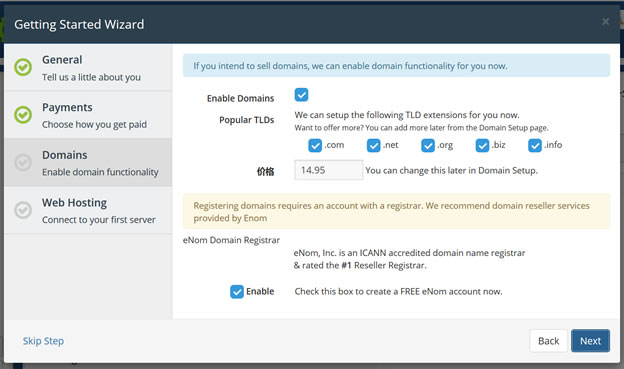Click the Back button
624x369 pixels.
click(548, 341)
